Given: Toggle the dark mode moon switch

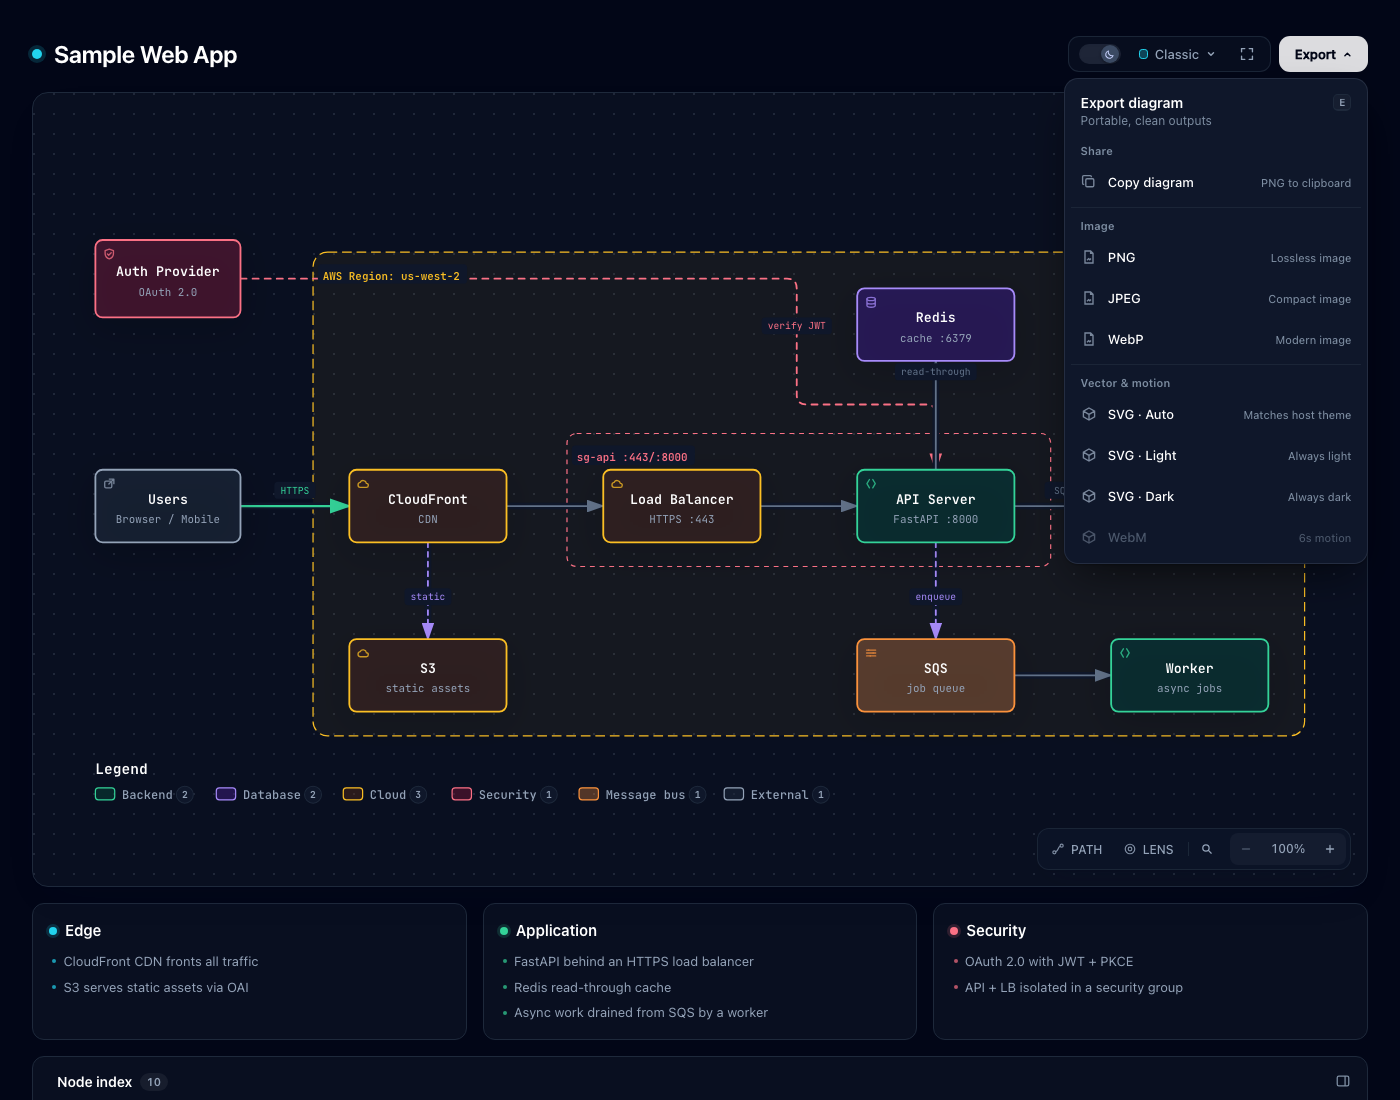Looking at the screenshot, I should click(x=1100, y=54).
